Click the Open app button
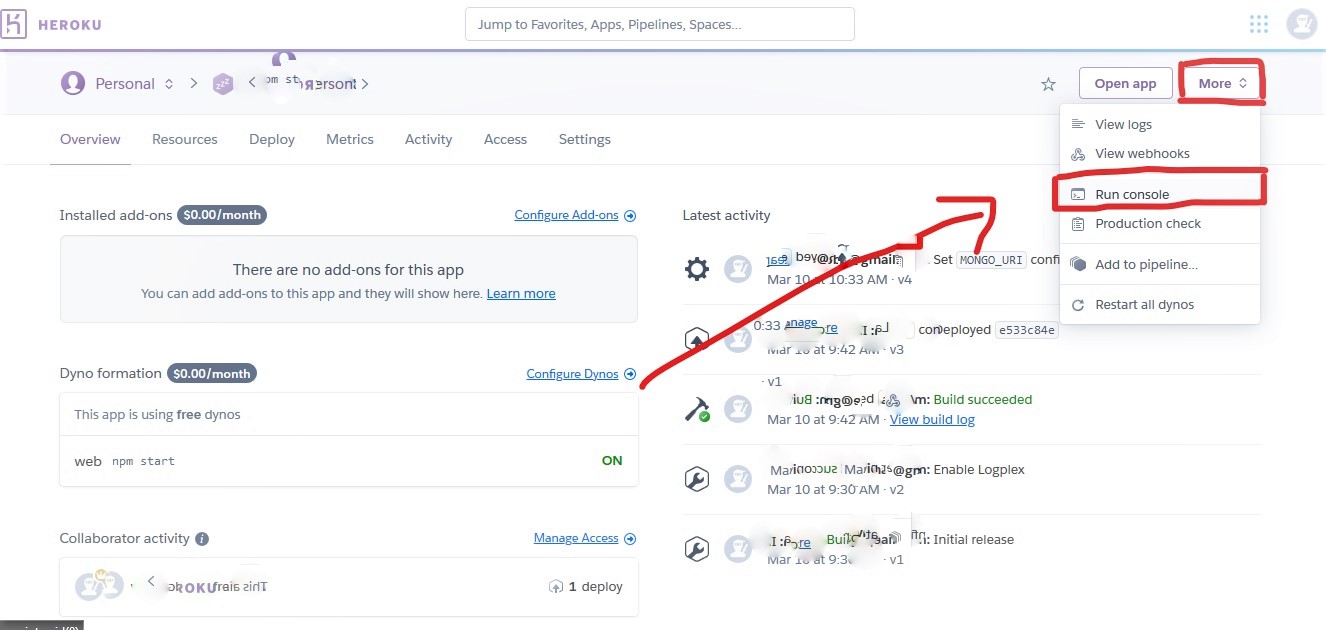 1125,83
